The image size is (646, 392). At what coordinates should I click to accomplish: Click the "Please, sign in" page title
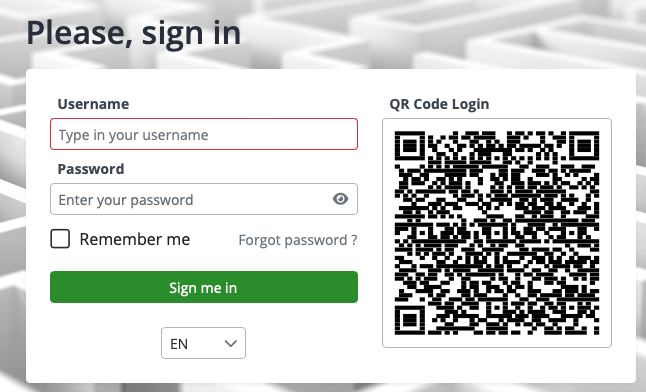[133, 33]
